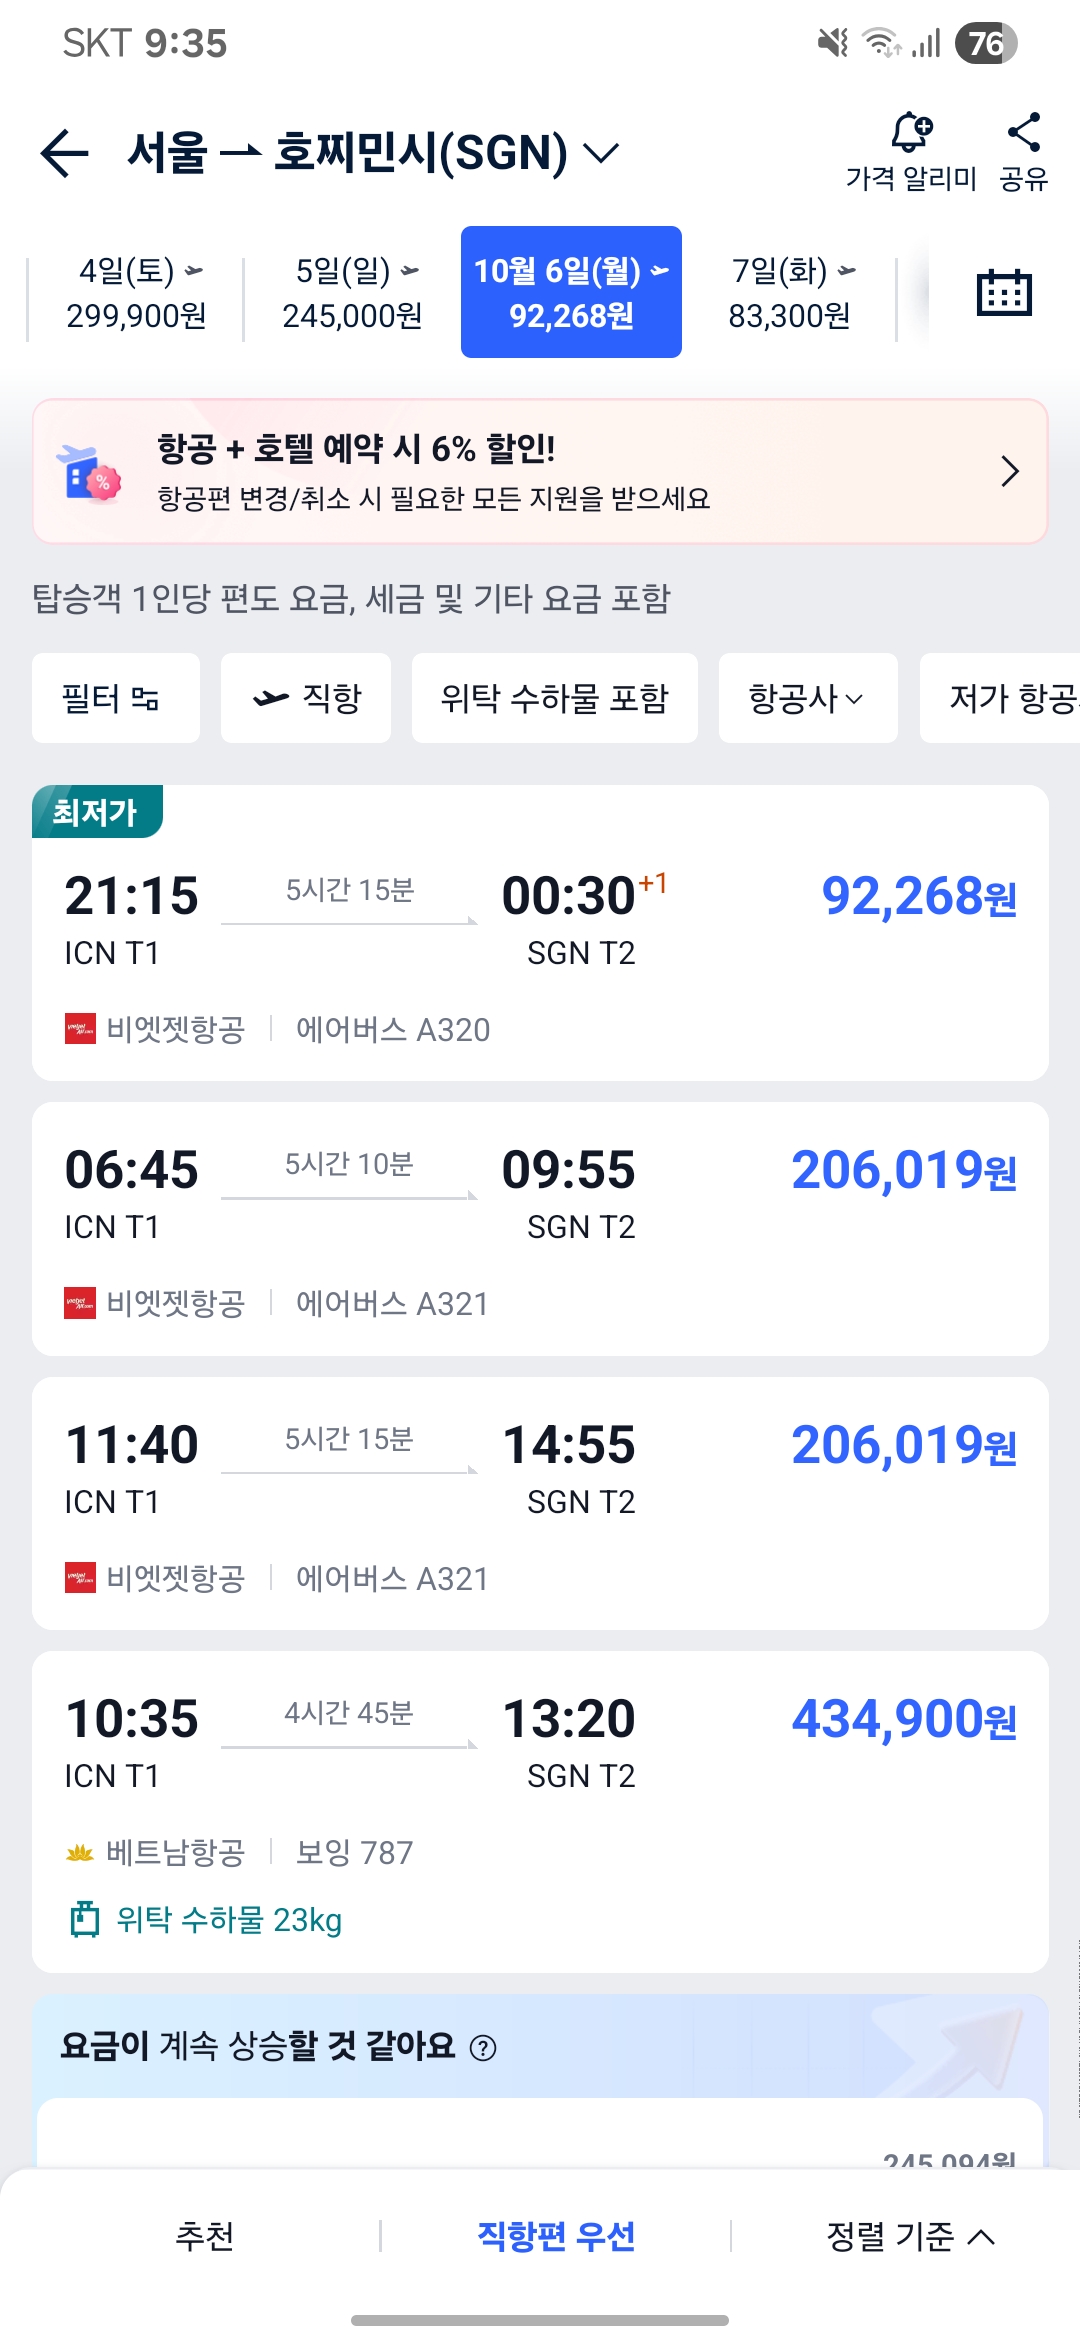Image resolution: width=1080 pixels, height=2340 pixels.
Task: Tap the share icon
Action: click(1023, 133)
